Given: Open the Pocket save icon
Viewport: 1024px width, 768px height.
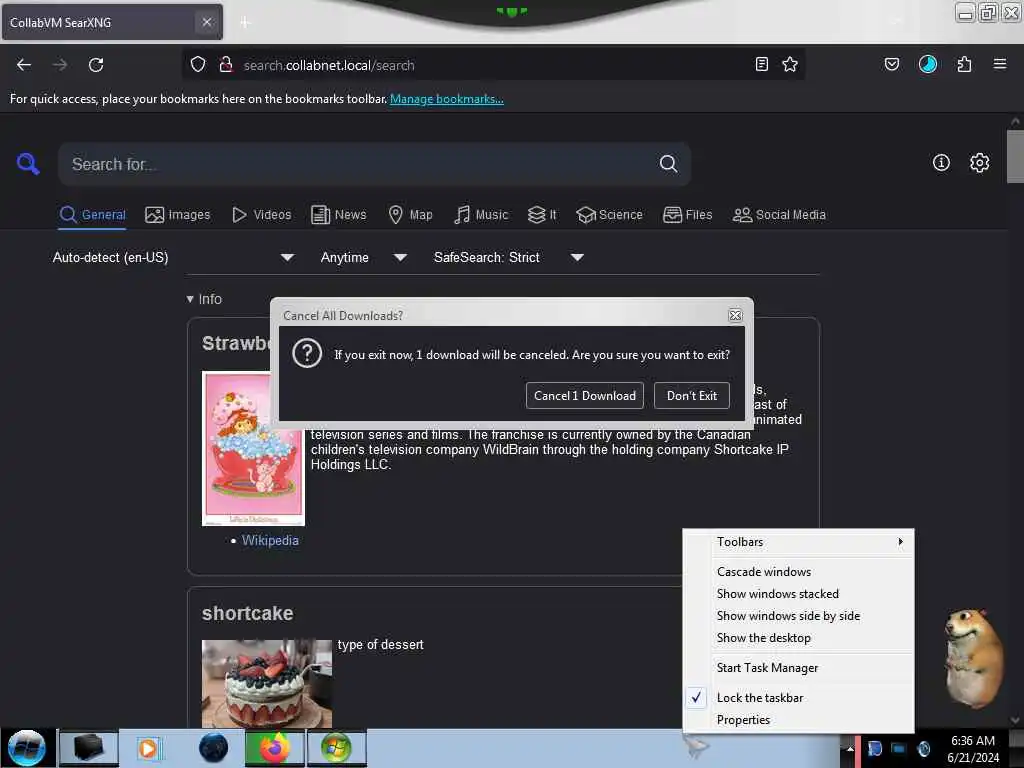Looking at the screenshot, I should click(x=891, y=64).
